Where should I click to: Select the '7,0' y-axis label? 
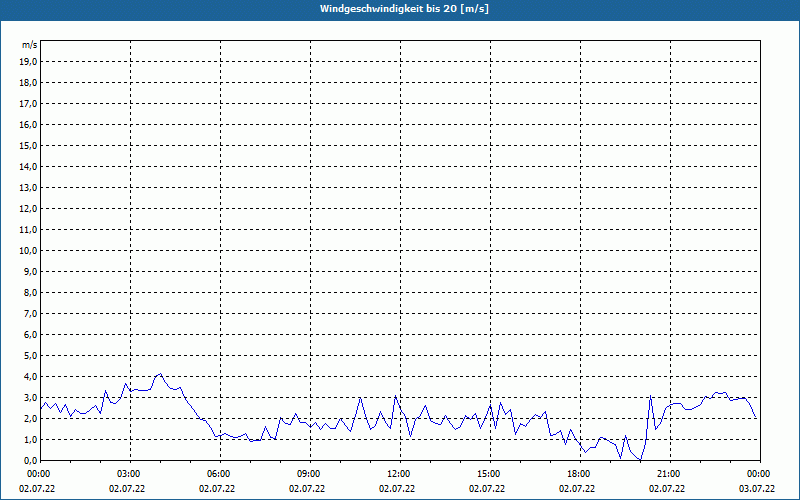30,313
